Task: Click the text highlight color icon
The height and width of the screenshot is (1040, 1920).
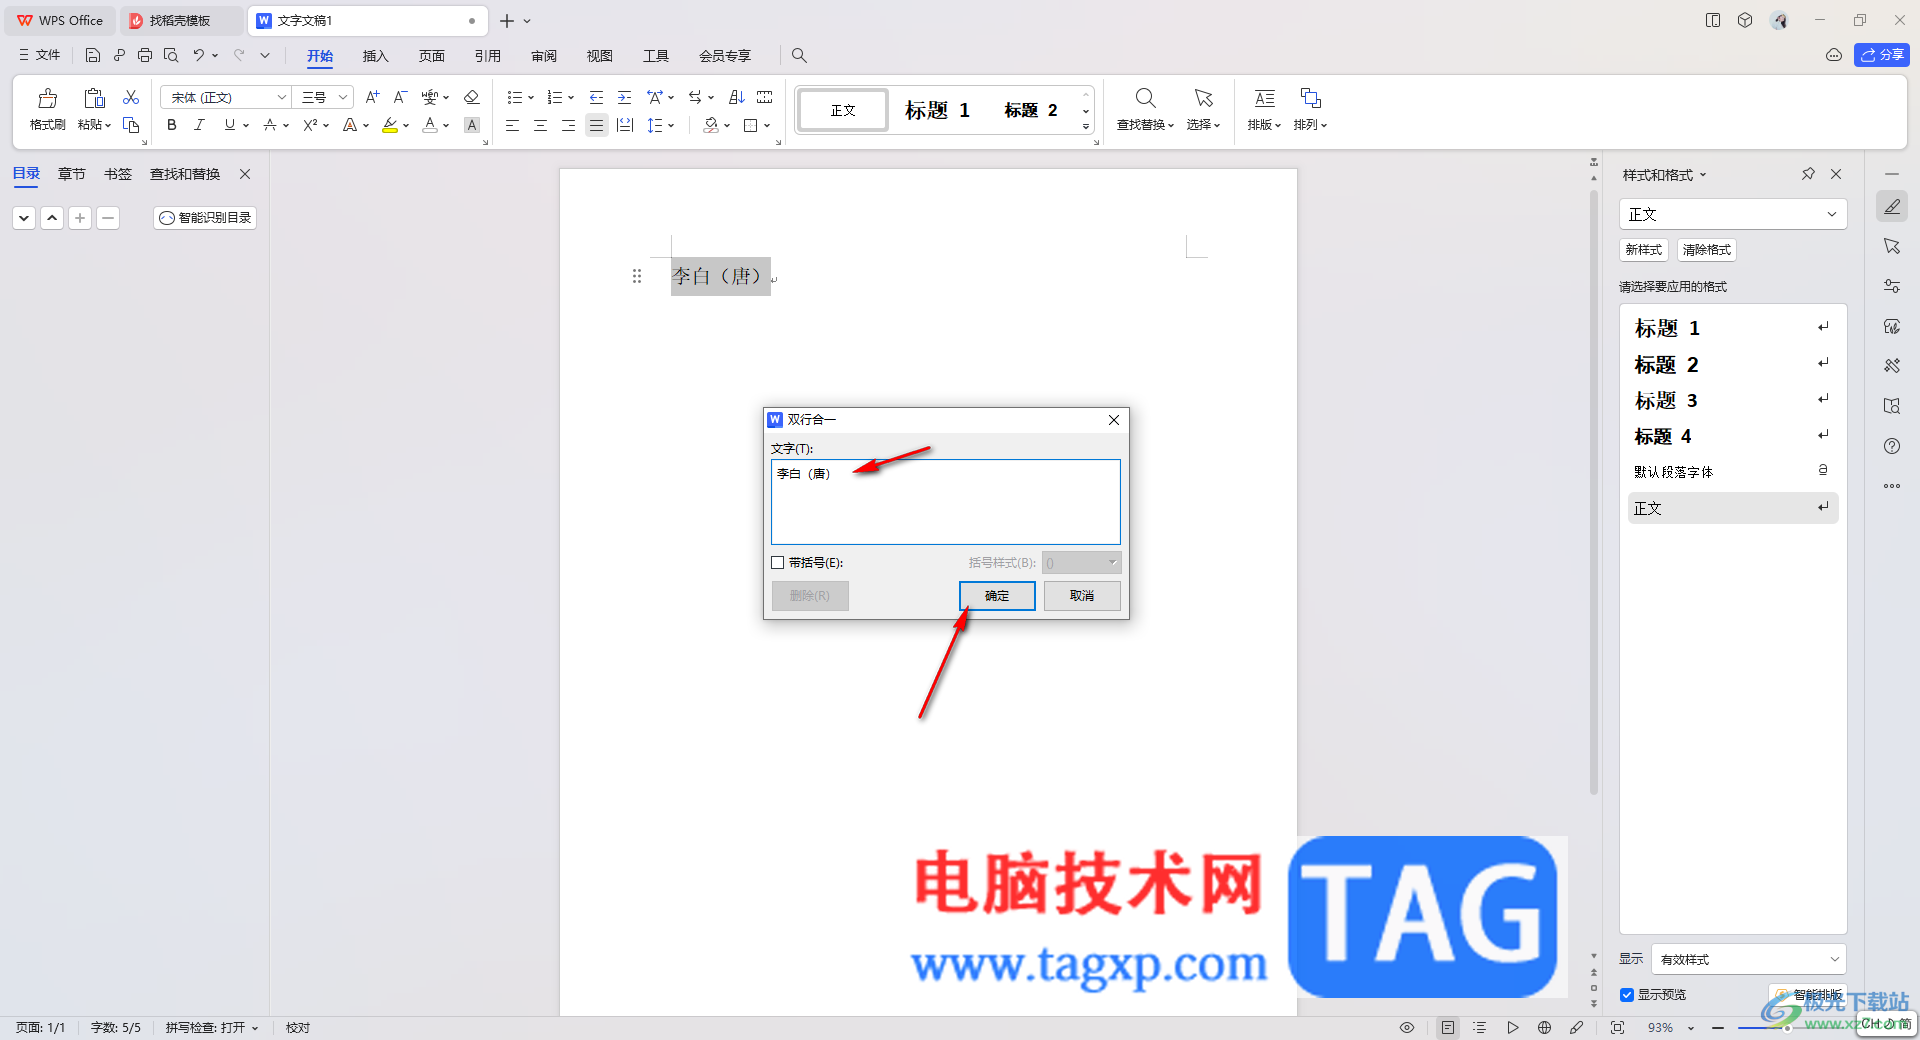Action: tap(390, 125)
